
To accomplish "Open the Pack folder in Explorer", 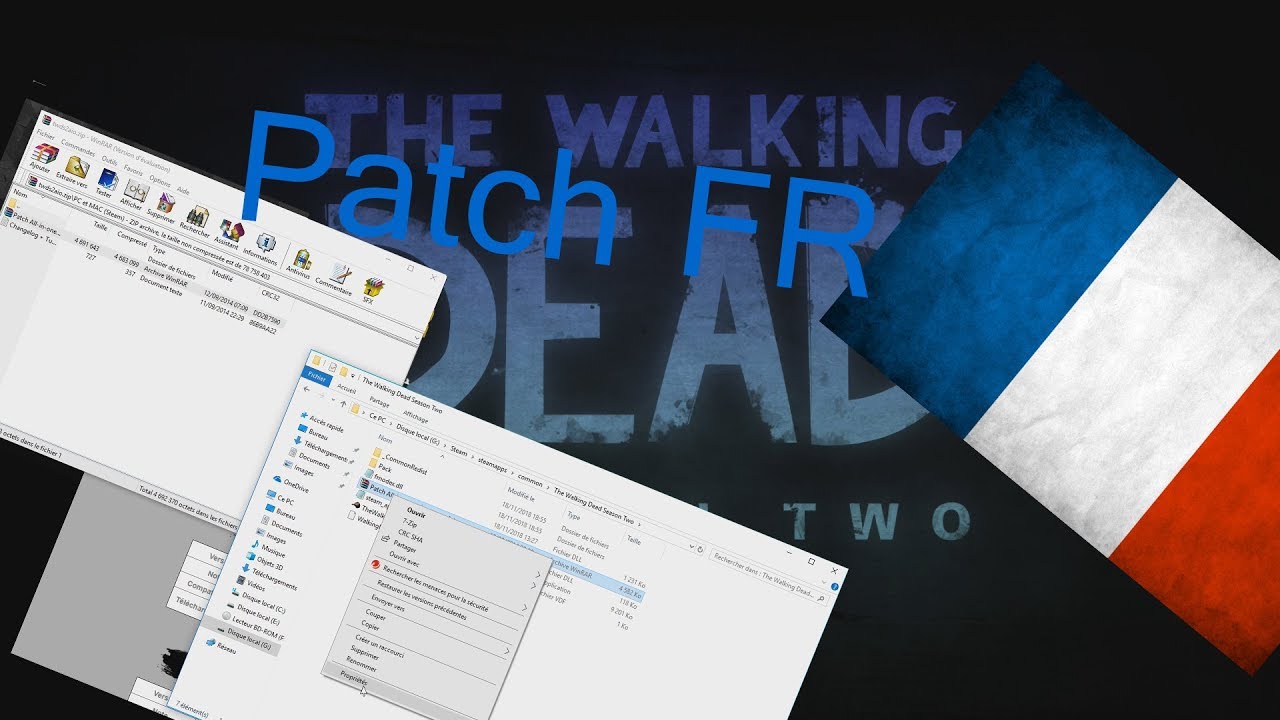I will (385, 469).
